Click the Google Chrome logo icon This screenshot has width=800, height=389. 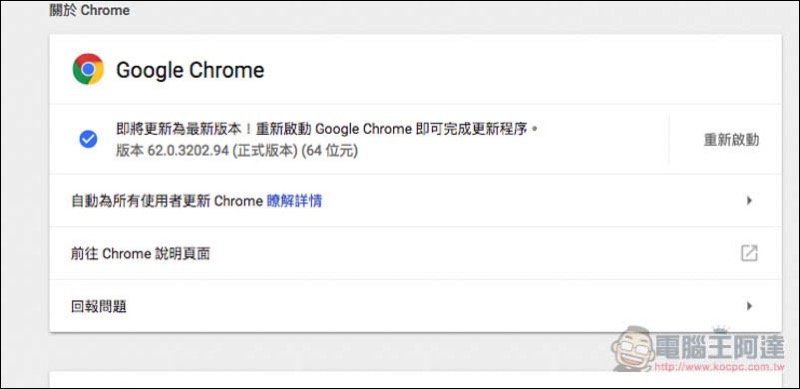(88, 69)
